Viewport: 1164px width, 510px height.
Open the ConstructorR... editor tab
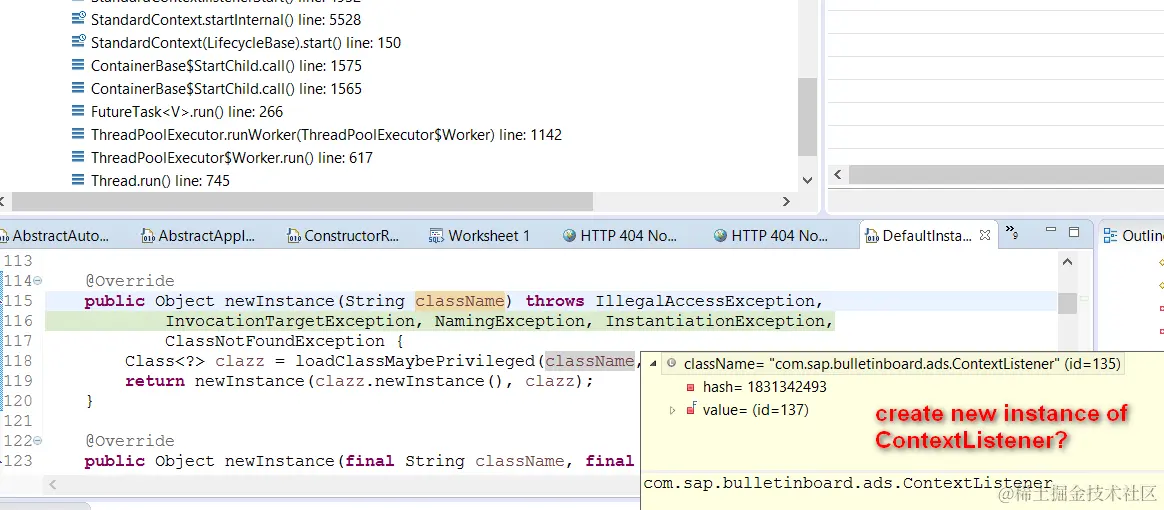(x=343, y=236)
